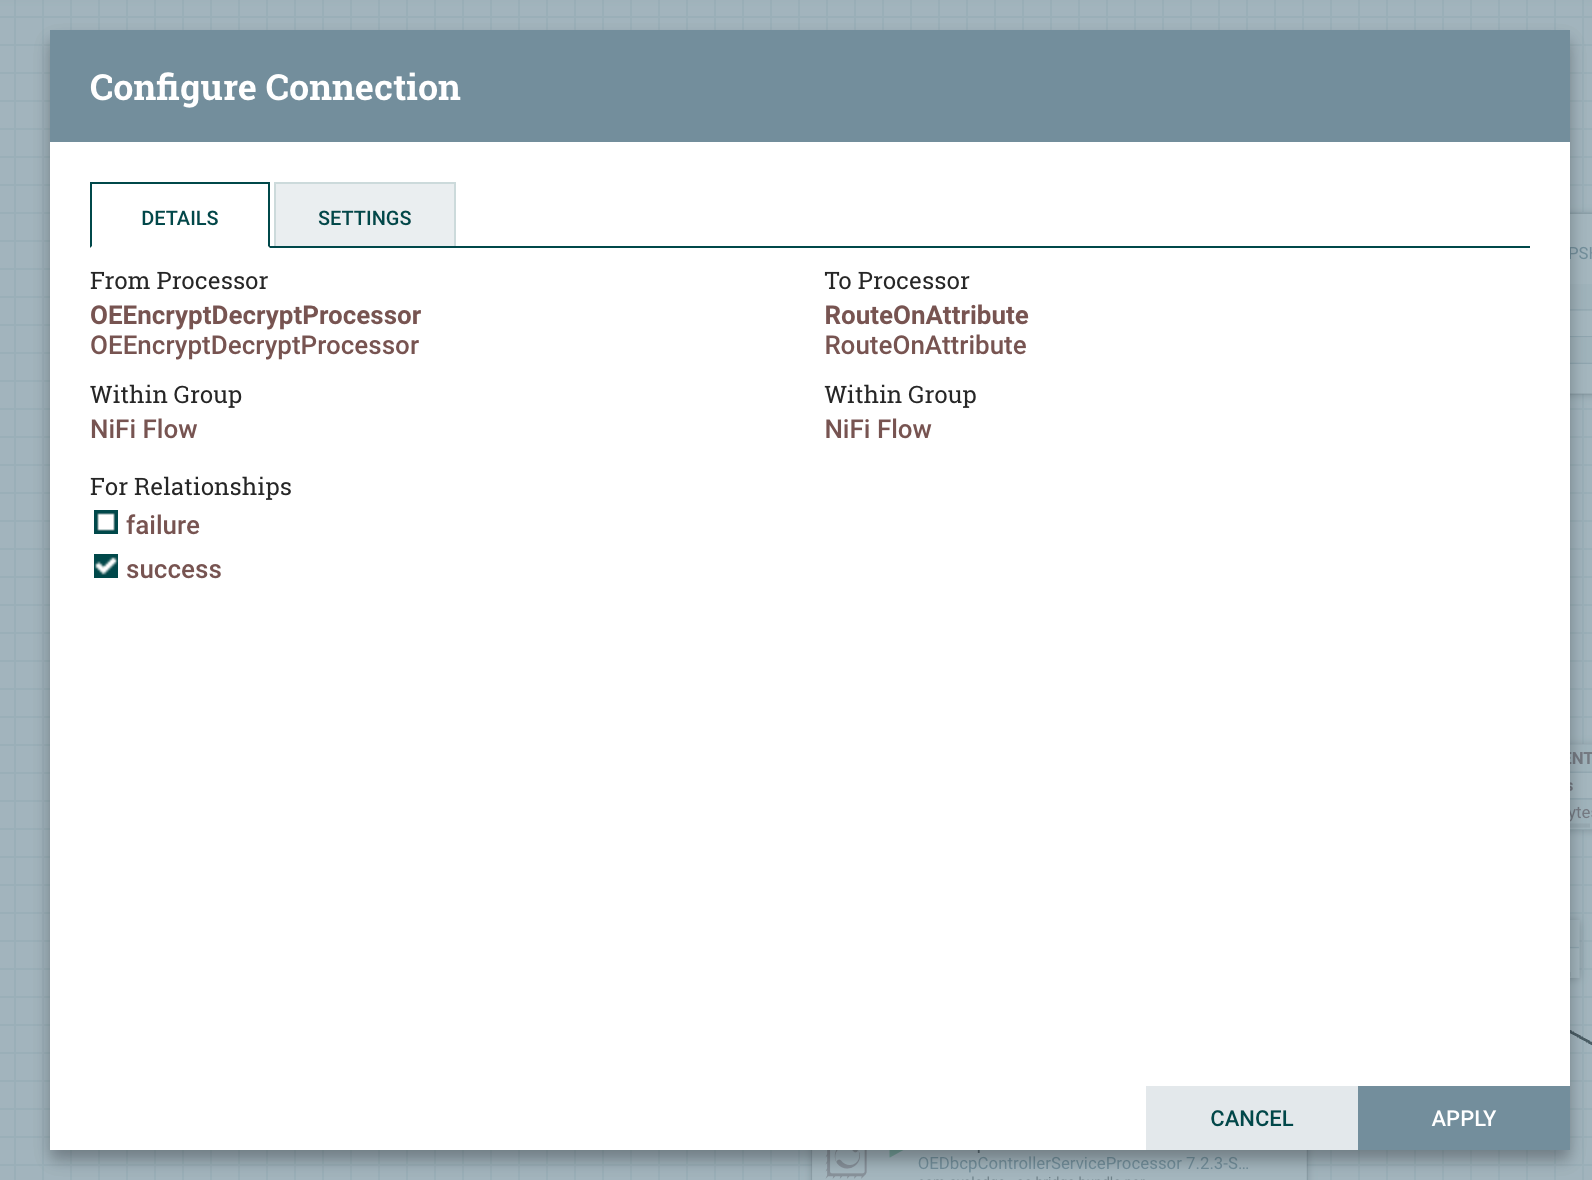Click NiFi Flow group under To Processor
The height and width of the screenshot is (1180, 1592).
coord(877,429)
